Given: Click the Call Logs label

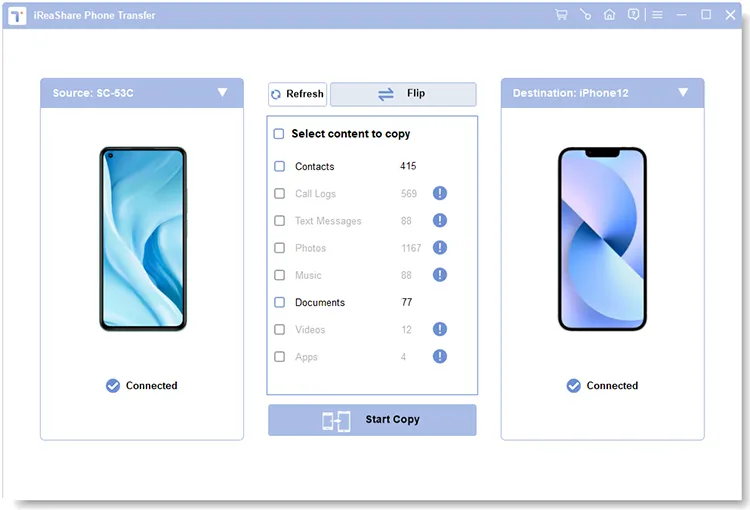Looking at the screenshot, I should point(315,194).
